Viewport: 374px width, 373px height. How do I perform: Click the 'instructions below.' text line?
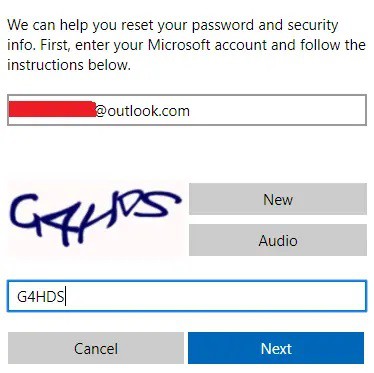[x=69, y=65]
